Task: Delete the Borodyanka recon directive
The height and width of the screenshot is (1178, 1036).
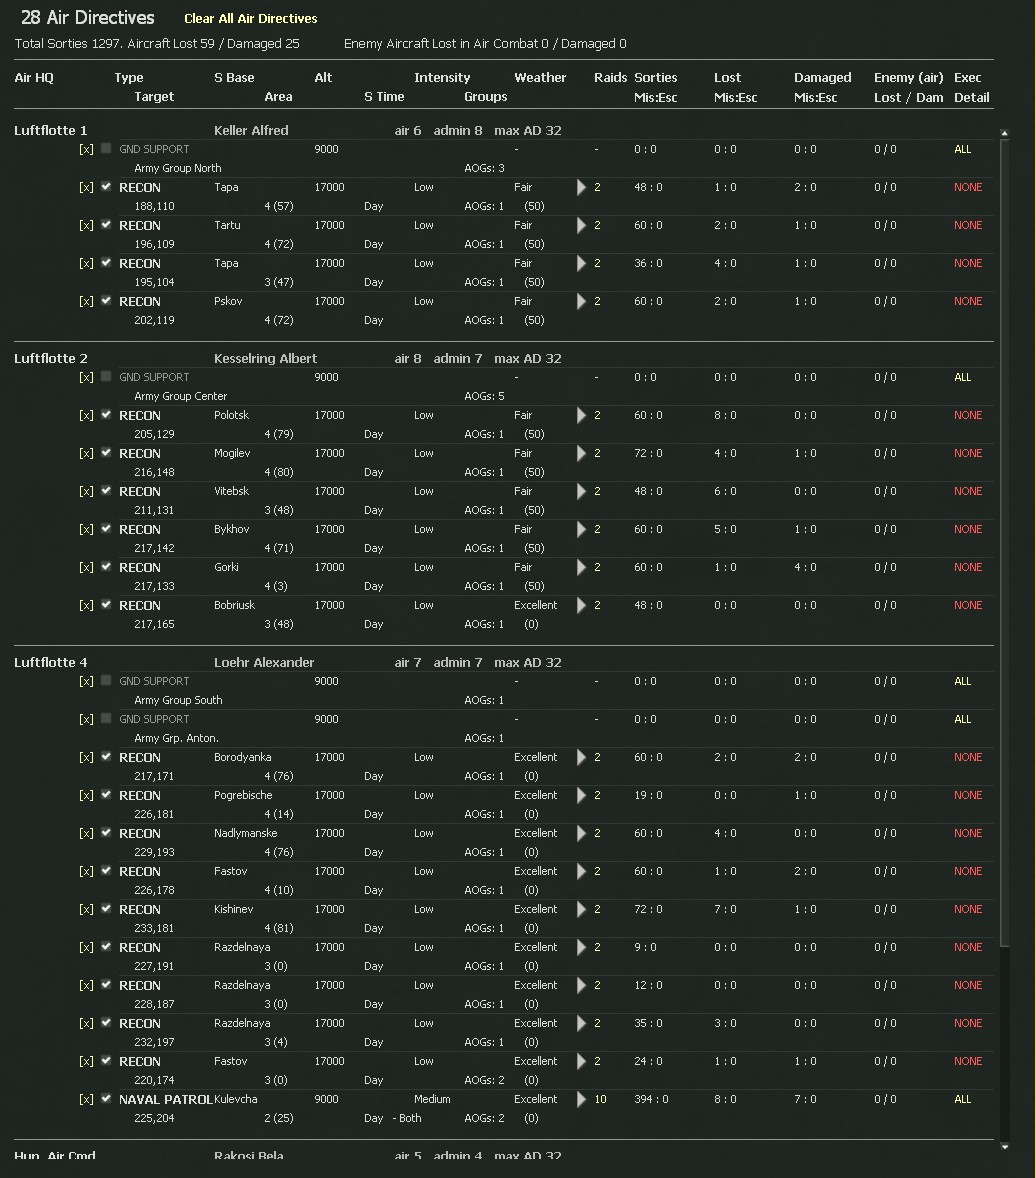Action: click(86, 758)
